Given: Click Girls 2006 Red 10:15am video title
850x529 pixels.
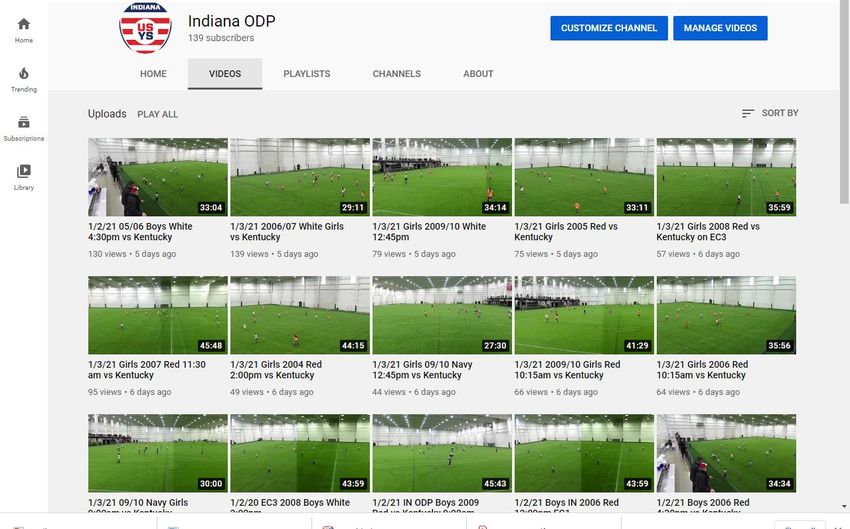Looking at the screenshot, I should [702, 370].
